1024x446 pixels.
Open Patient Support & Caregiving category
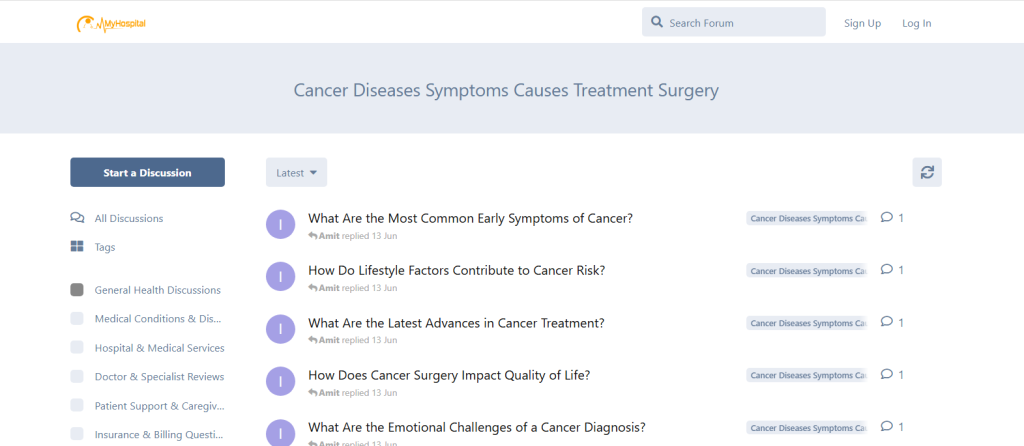pos(160,406)
